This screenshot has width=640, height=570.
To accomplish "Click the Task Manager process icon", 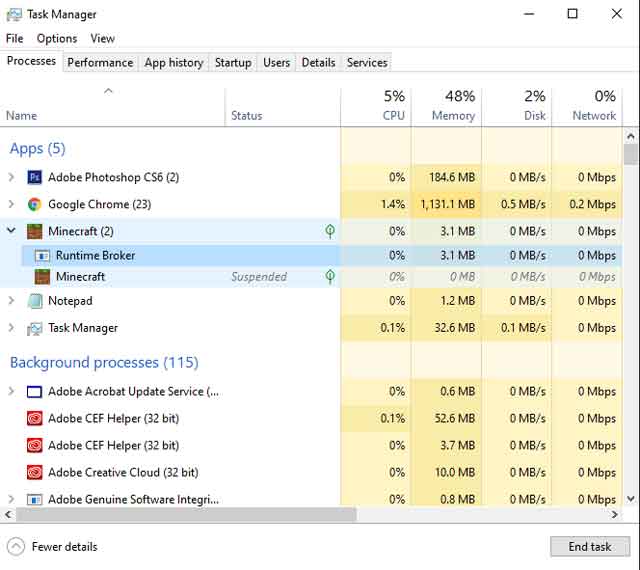I will [34, 328].
